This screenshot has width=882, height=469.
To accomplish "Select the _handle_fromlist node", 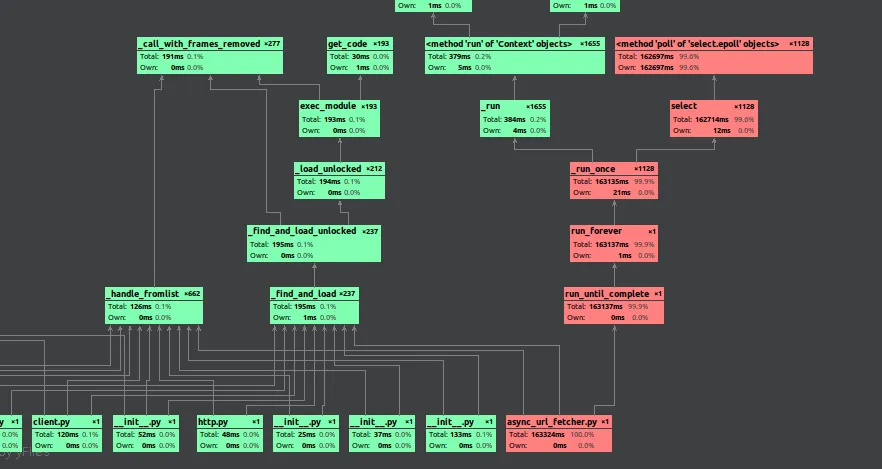I will point(154,306).
